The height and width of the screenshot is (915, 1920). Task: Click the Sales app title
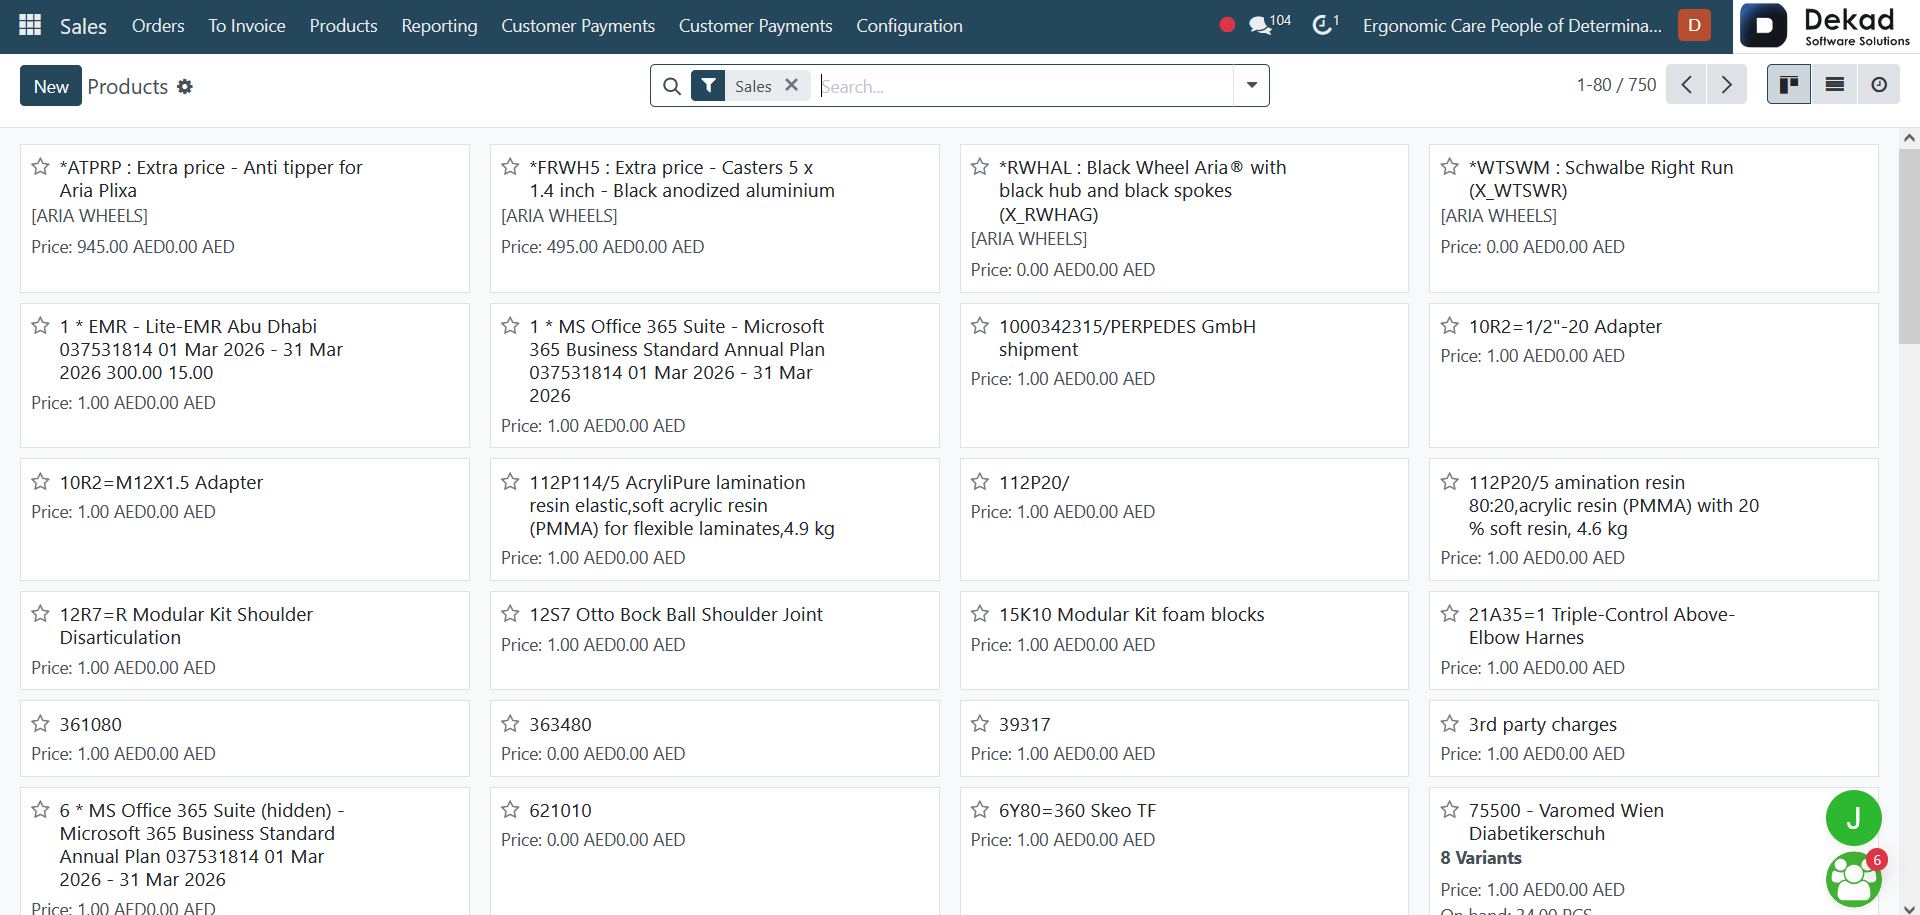click(x=83, y=26)
